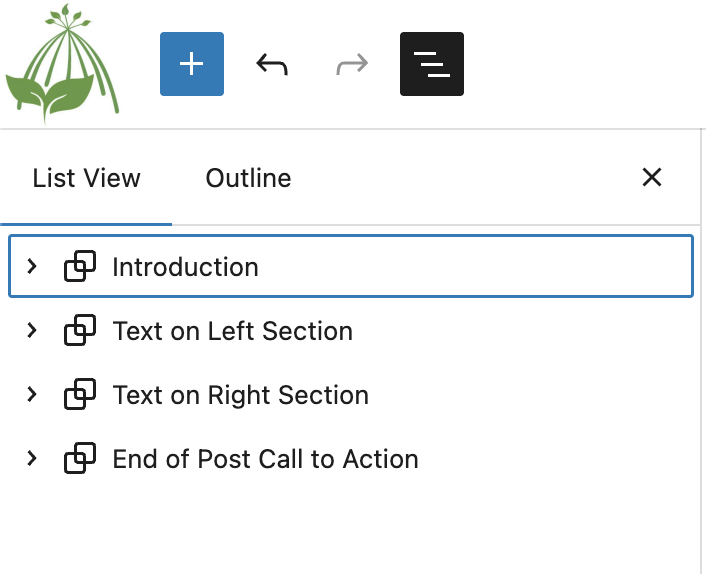Select the Text on Right Section label
Image resolution: width=706 pixels, height=574 pixels.
(240, 395)
